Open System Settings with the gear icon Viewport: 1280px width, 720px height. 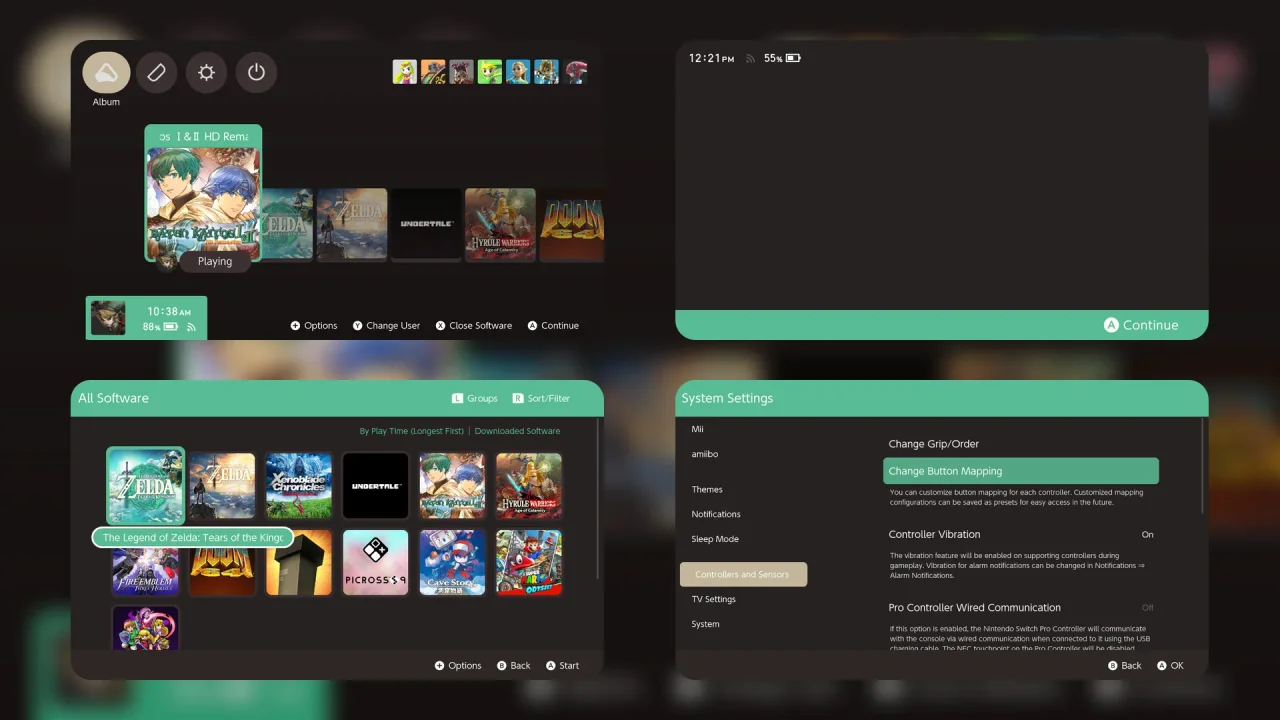pos(206,72)
